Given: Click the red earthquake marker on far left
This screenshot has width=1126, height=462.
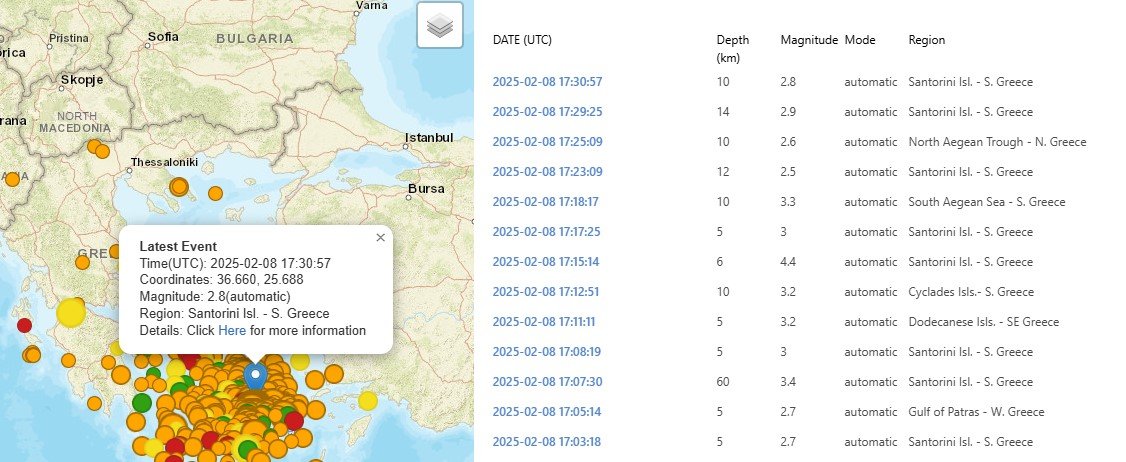Looking at the screenshot, I should pos(25,325).
